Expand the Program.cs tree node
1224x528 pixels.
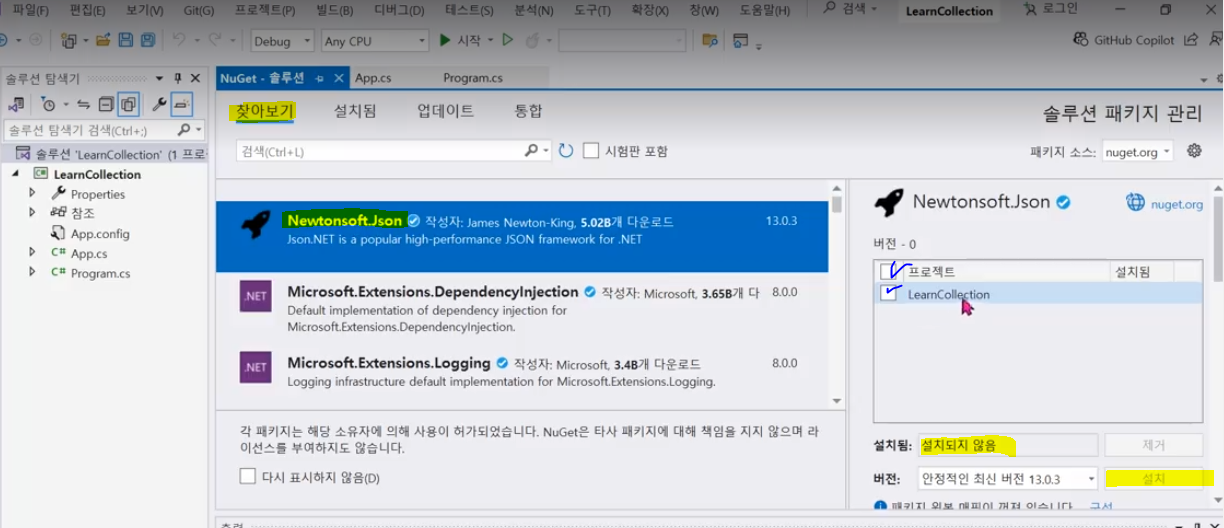tap(32, 272)
